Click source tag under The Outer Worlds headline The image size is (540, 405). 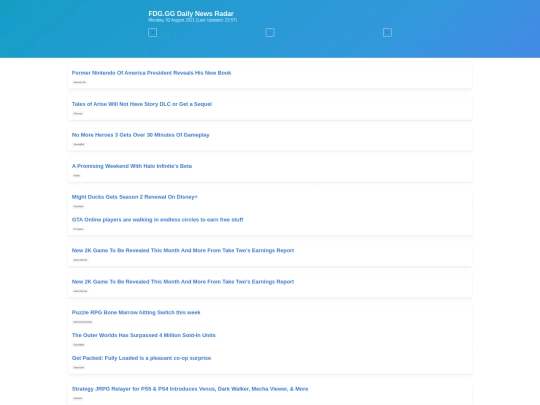click(x=79, y=345)
